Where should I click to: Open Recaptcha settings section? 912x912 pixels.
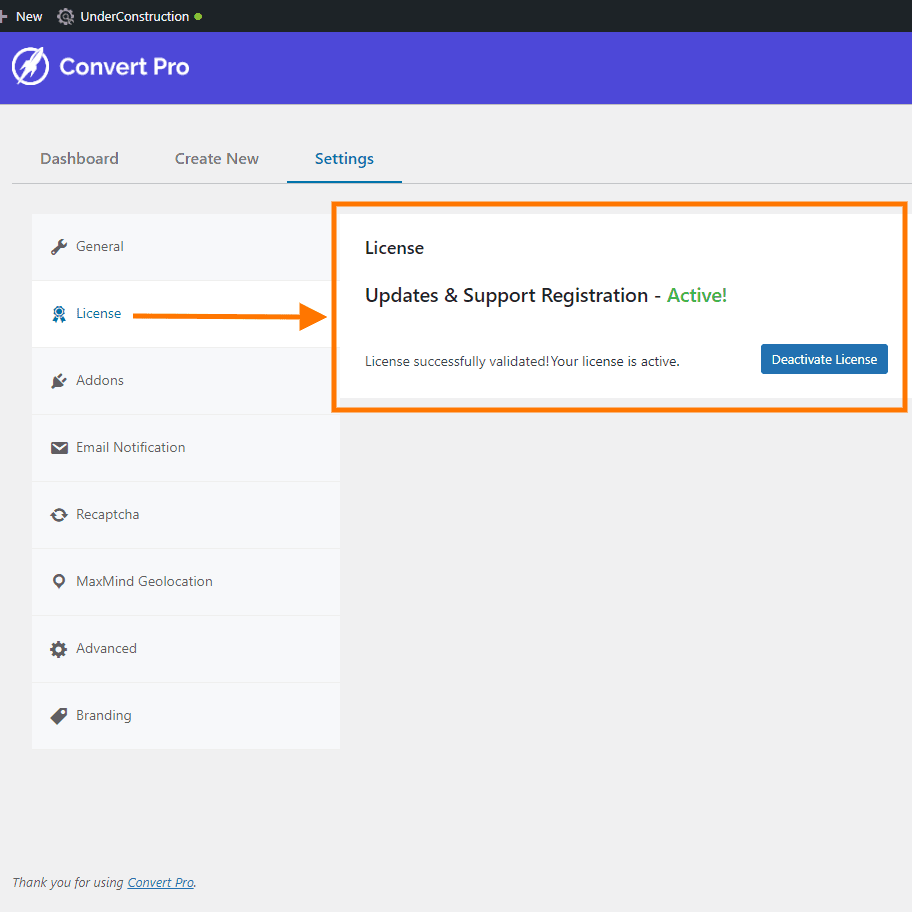click(x=186, y=515)
